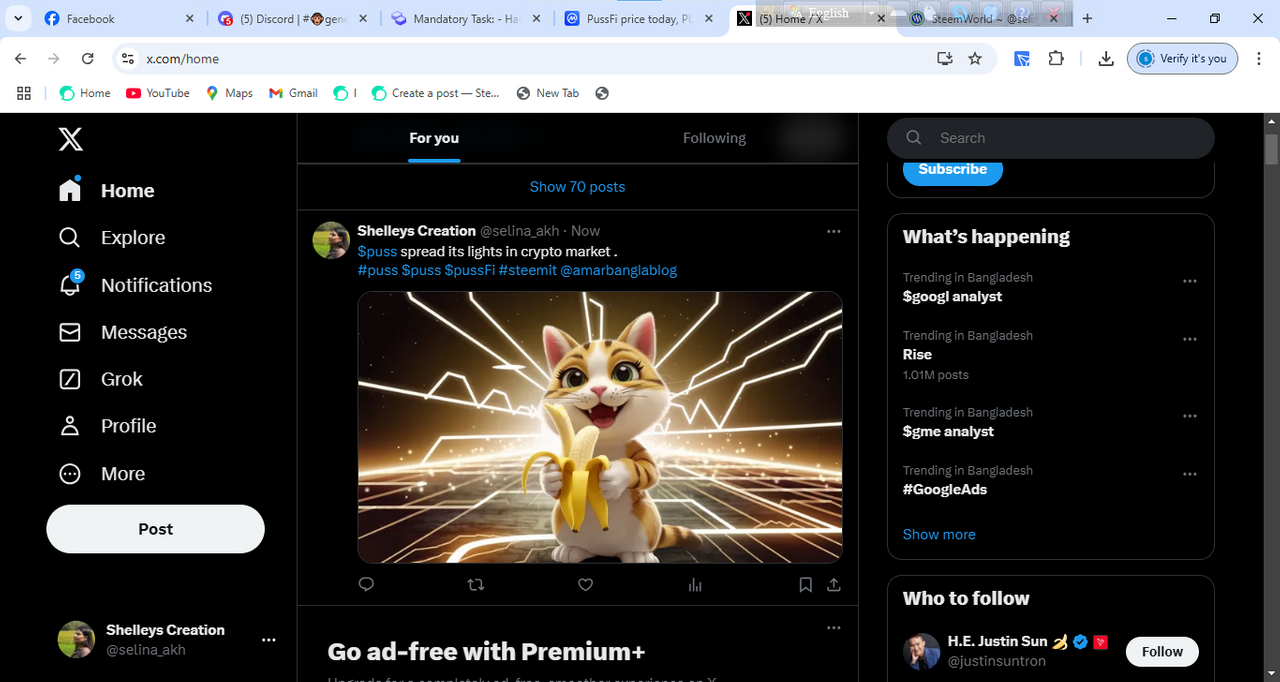Bookmark this page with star icon
The width and height of the screenshot is (1280, 682).
(975, 59)
